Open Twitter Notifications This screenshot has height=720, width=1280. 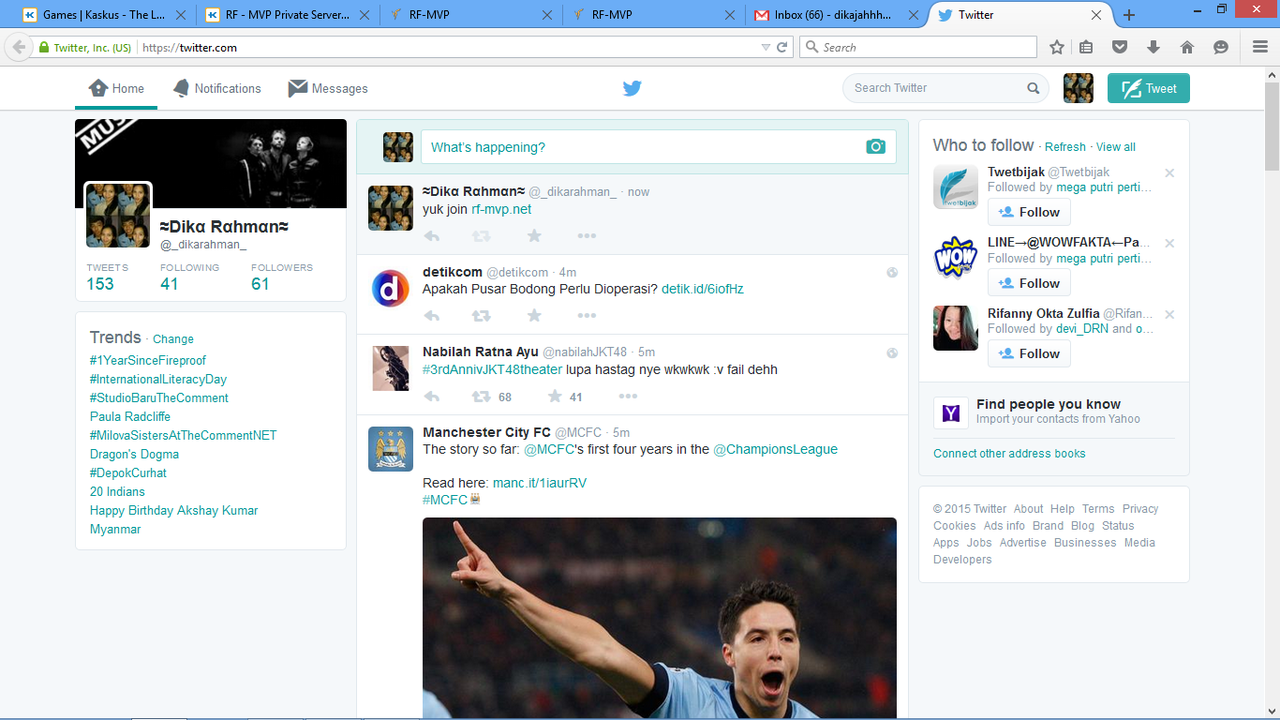[x=217, y=88]
